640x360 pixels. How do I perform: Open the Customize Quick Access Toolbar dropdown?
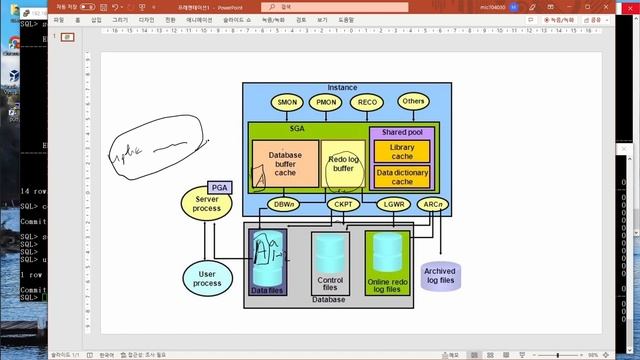point(154,7)
